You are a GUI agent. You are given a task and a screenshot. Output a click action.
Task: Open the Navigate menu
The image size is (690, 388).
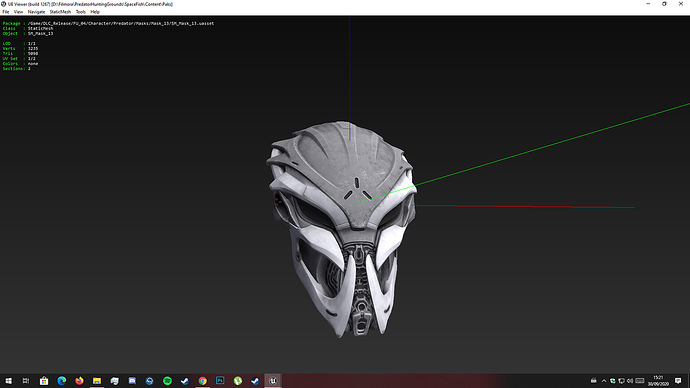[x=37, y=12]
